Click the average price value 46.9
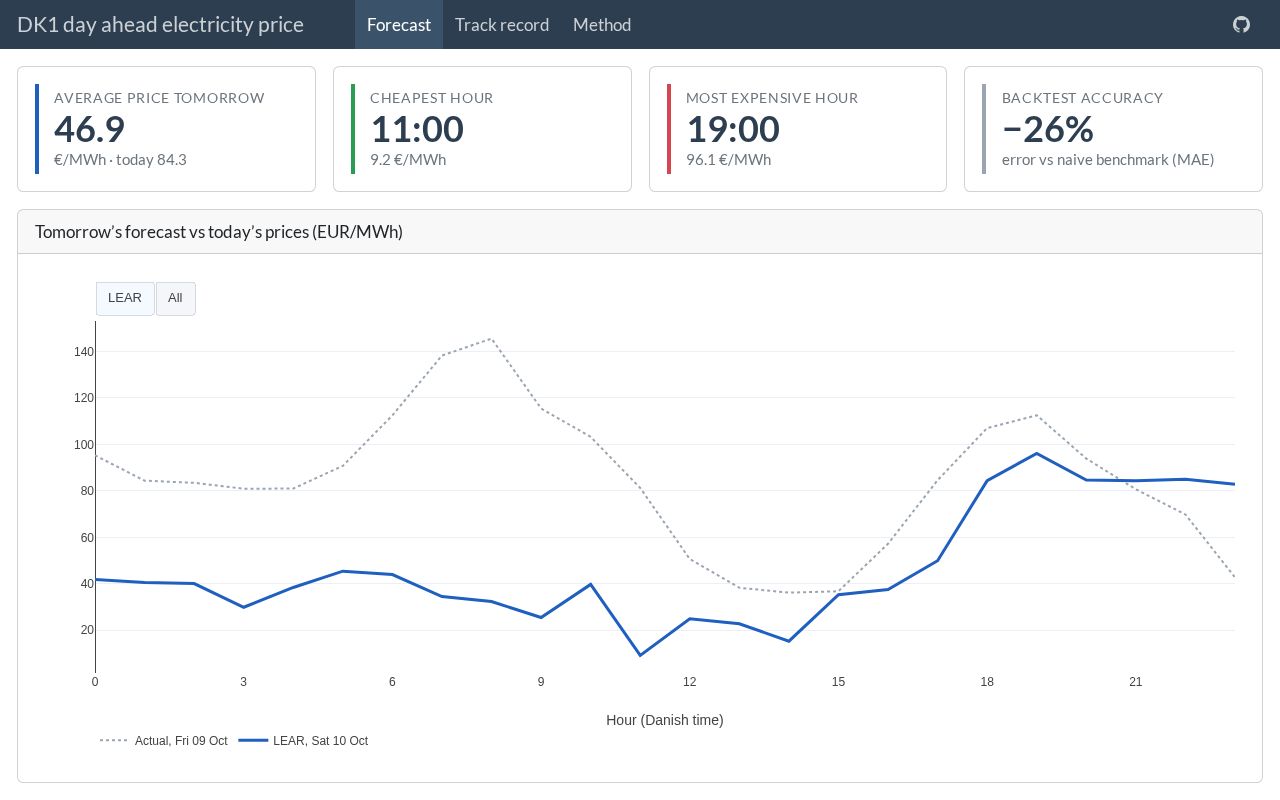The width and height of the screenshot is (1280, 800). pyautogui.click(x=89, y=129)
